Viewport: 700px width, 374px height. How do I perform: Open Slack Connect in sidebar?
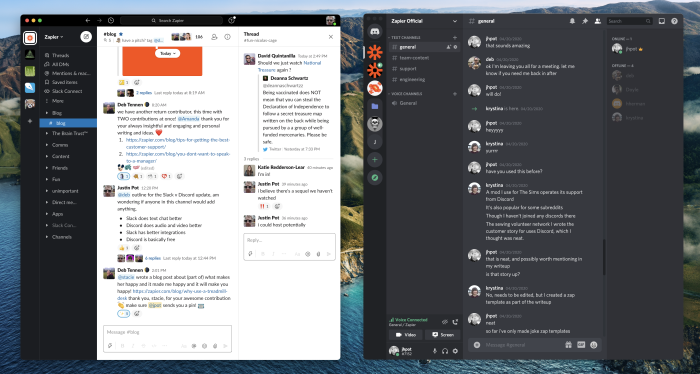(x=68, y=91)
